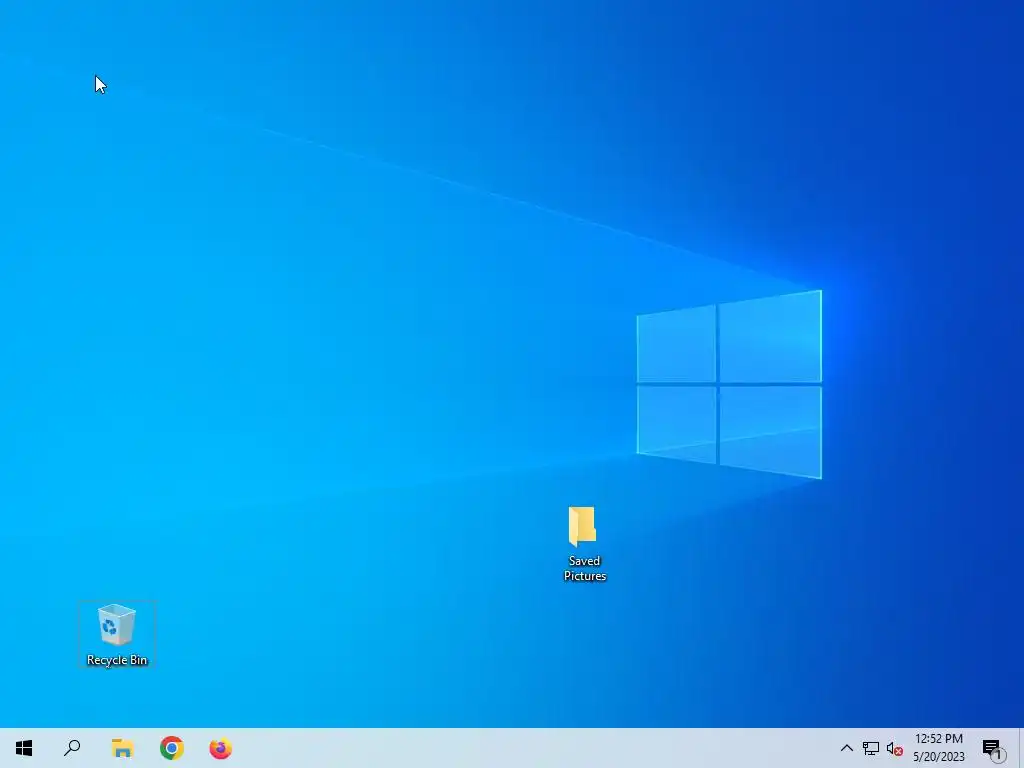Open the Action Center notifications
Screen dimensions: 1024x768
tap(993, 748)
